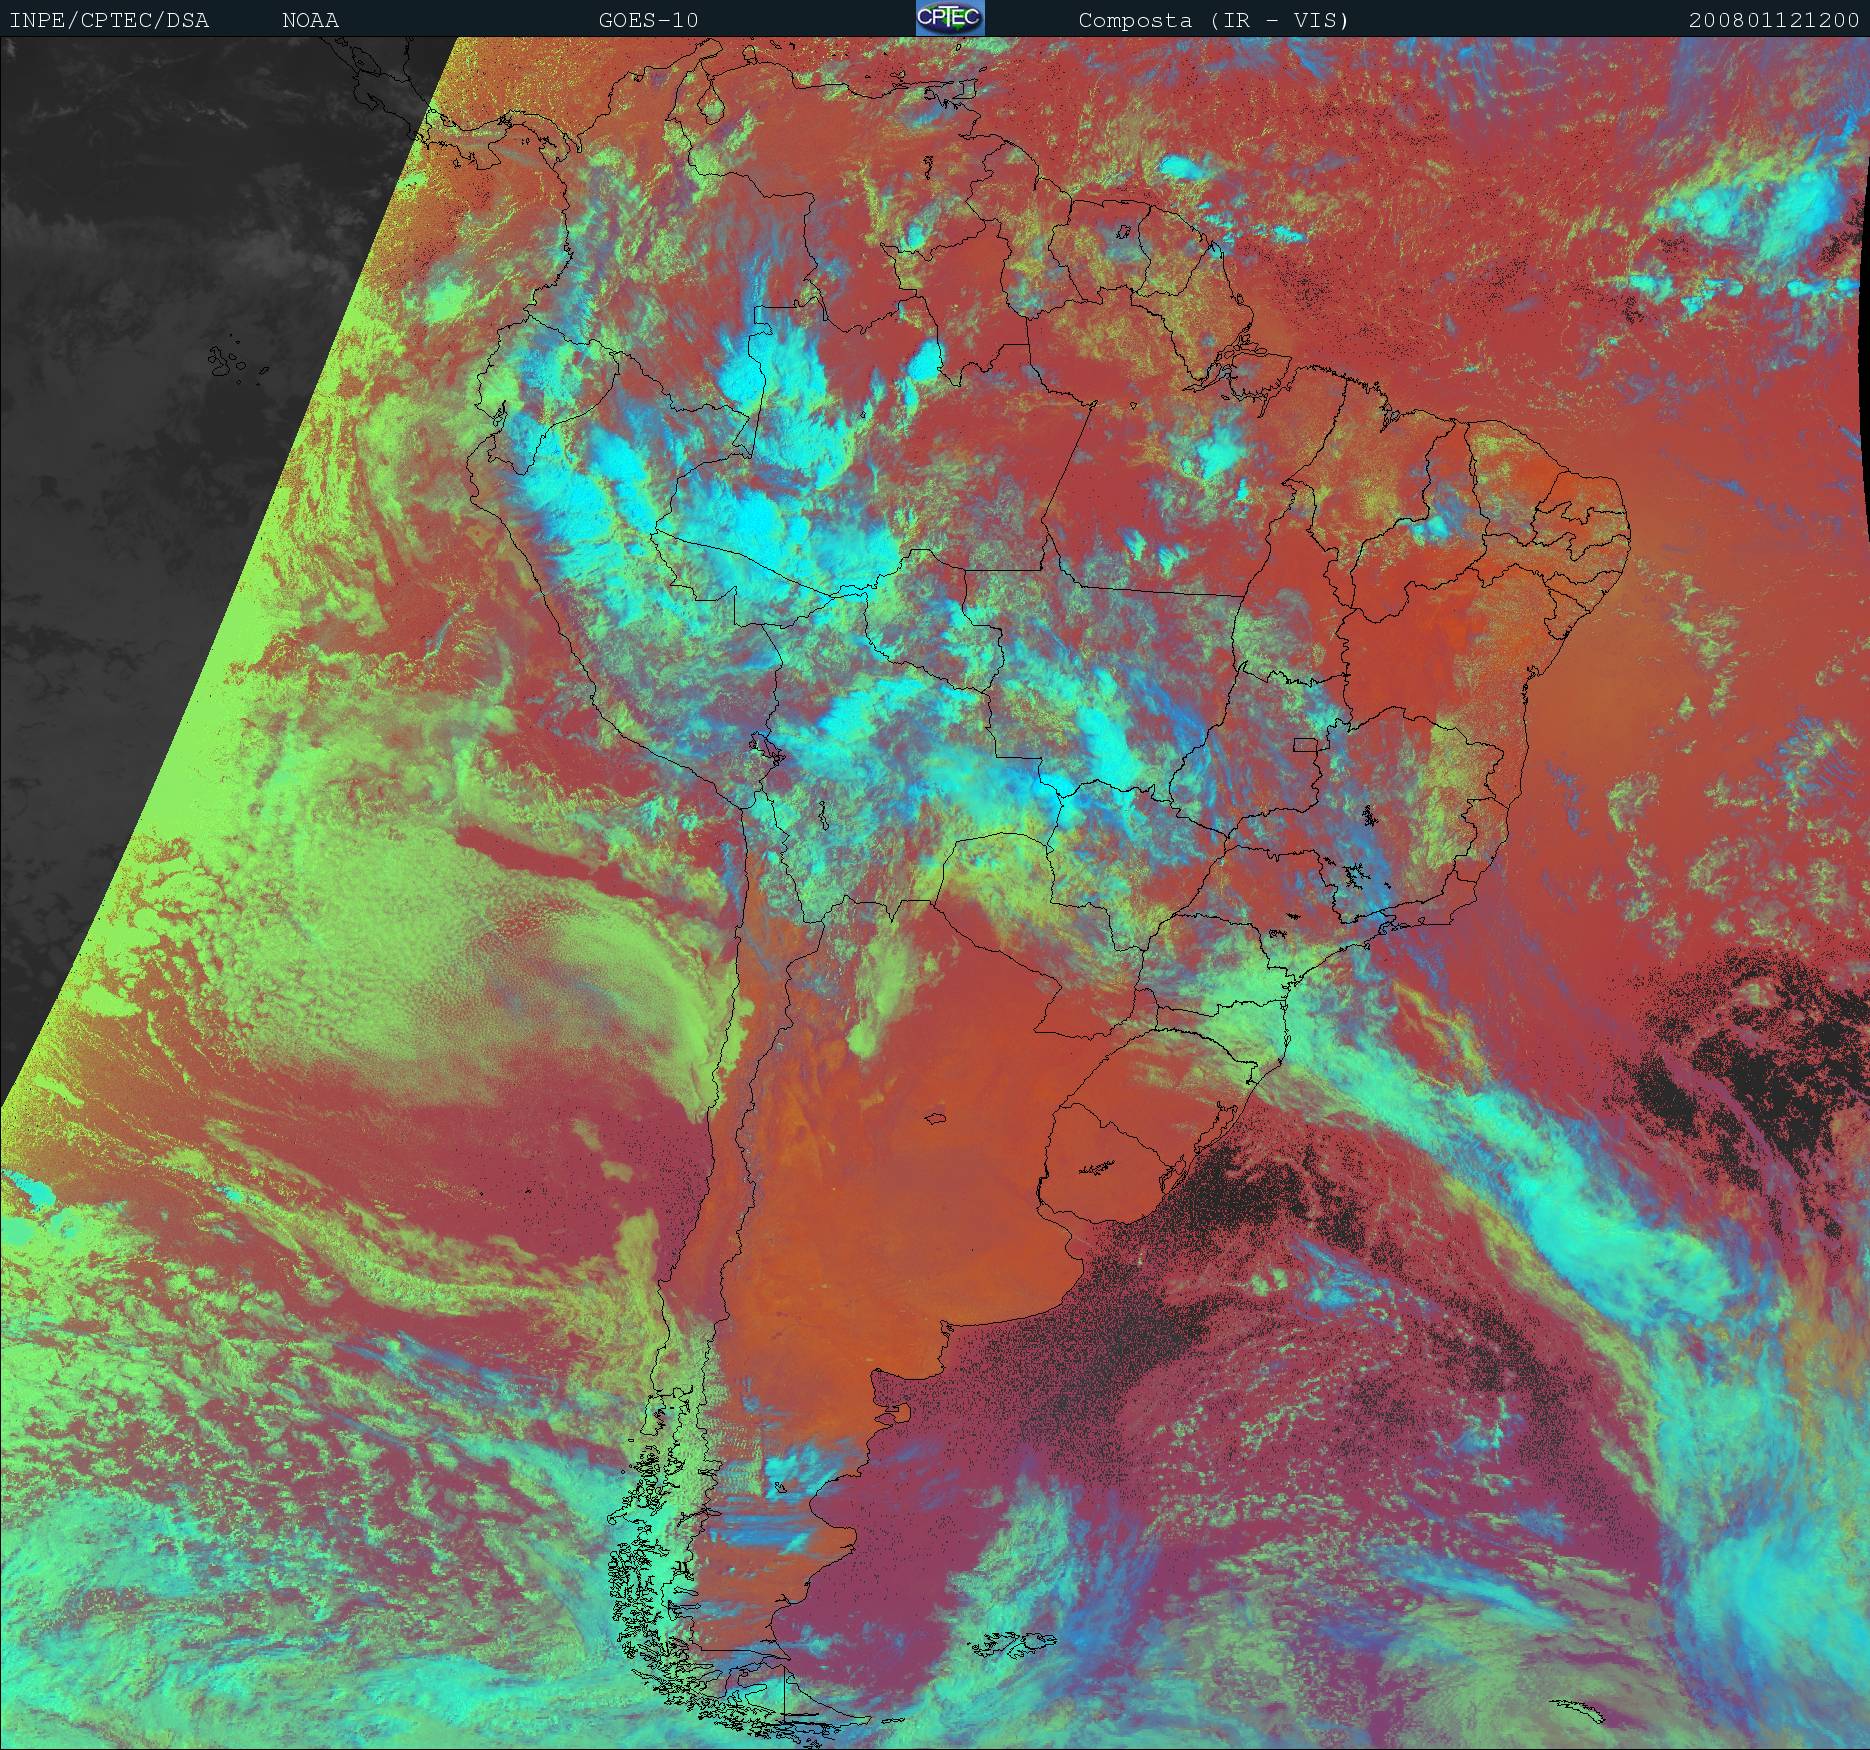Click the CPTEC logo in the header
The height and width of the screenshot is (1750, 1870).
pyautogui.click(x=950, y=19)
